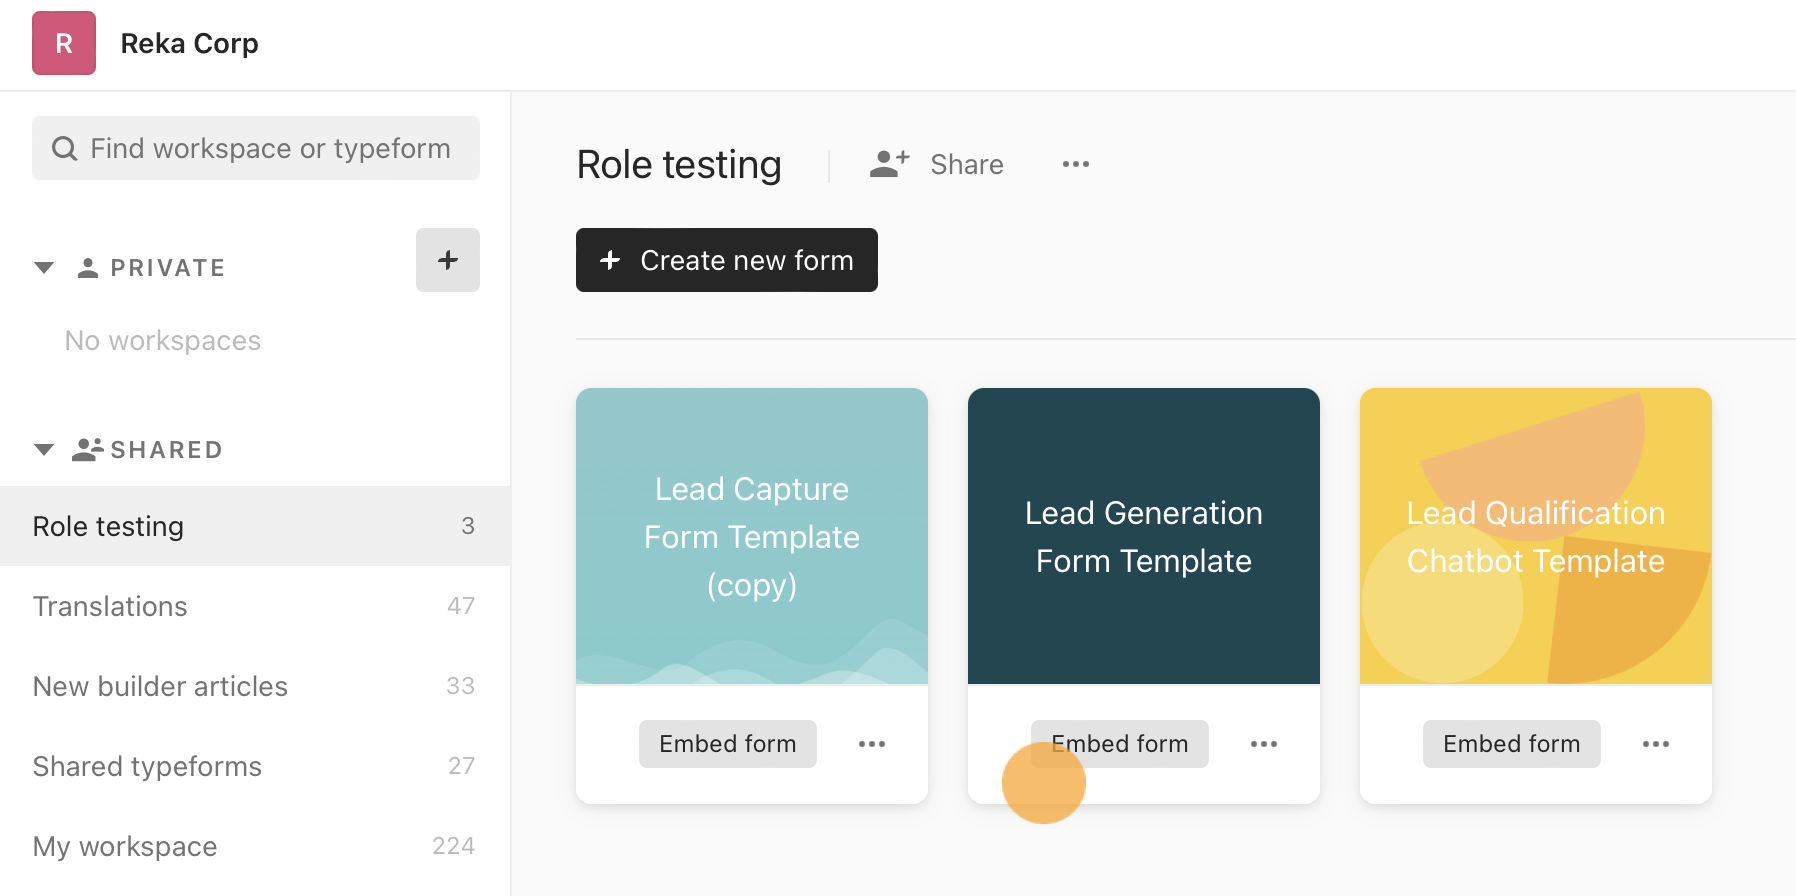This screenshot has height=896, width=1796.
Task: Add a new private workspace with plus button
Action: point(447,260)
